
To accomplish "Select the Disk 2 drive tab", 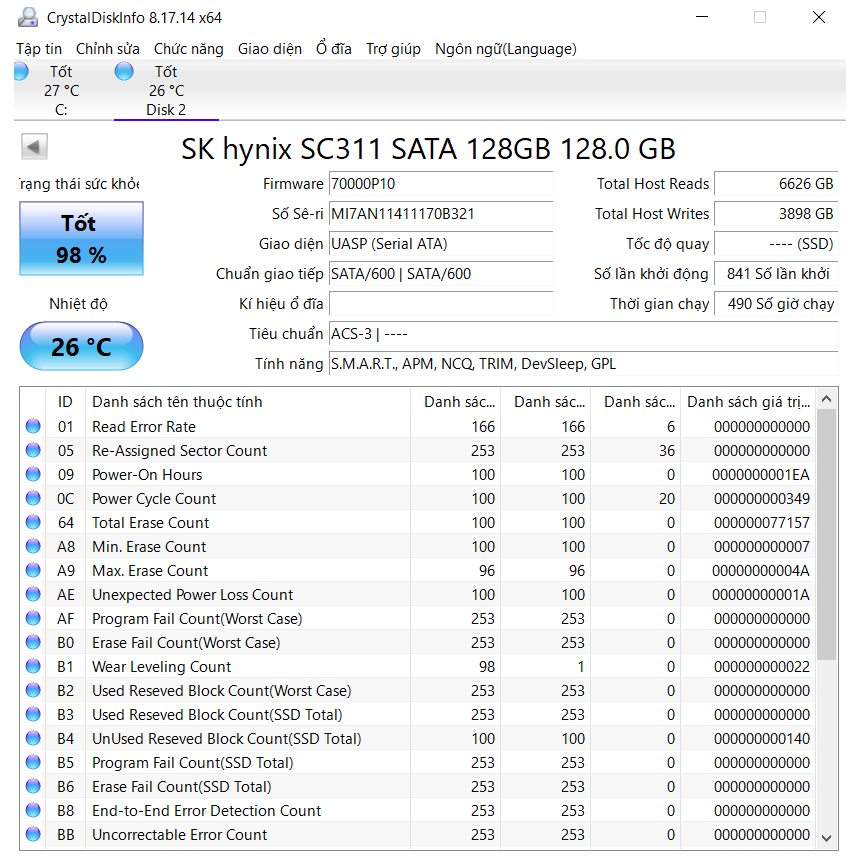I will click(166, 90).
